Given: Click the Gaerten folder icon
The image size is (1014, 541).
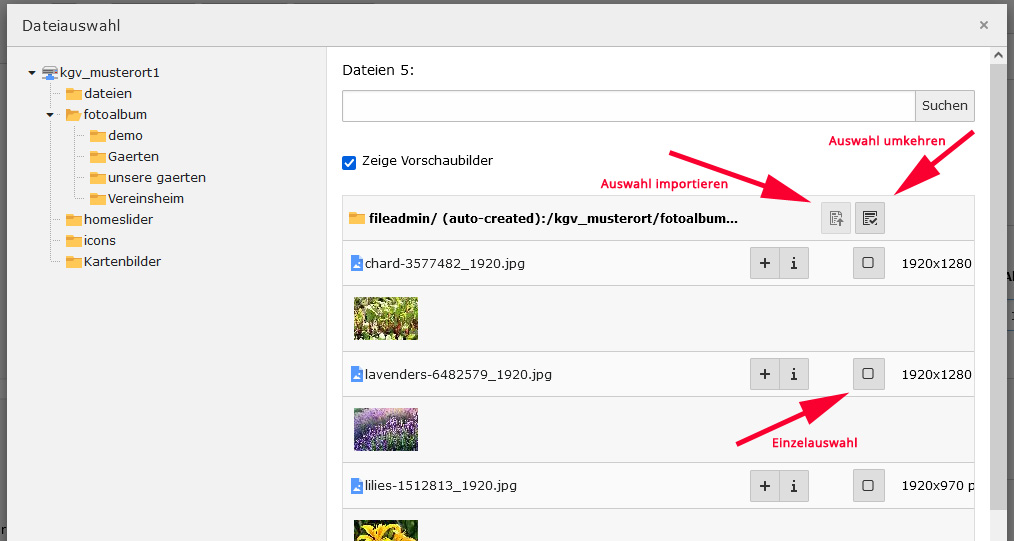Looking at the screenshot, I should coord(98,156).
